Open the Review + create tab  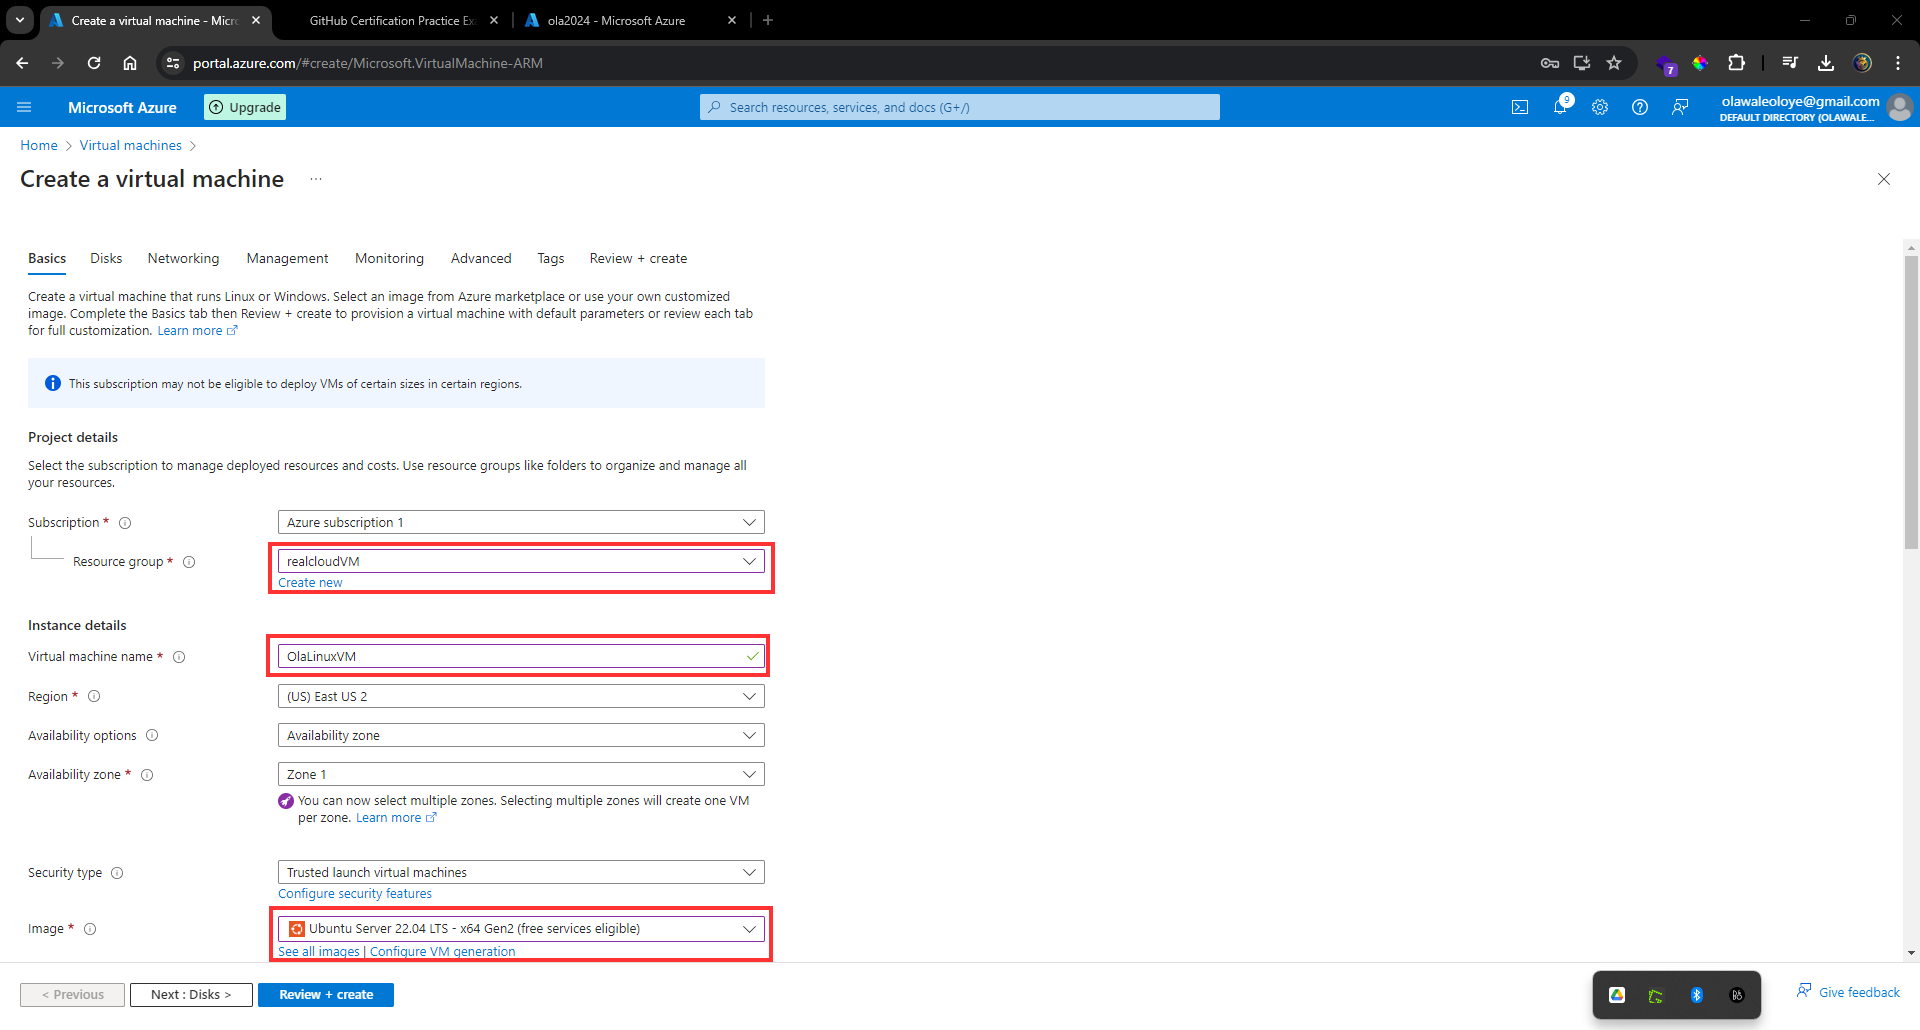click(x=638, y=258)
